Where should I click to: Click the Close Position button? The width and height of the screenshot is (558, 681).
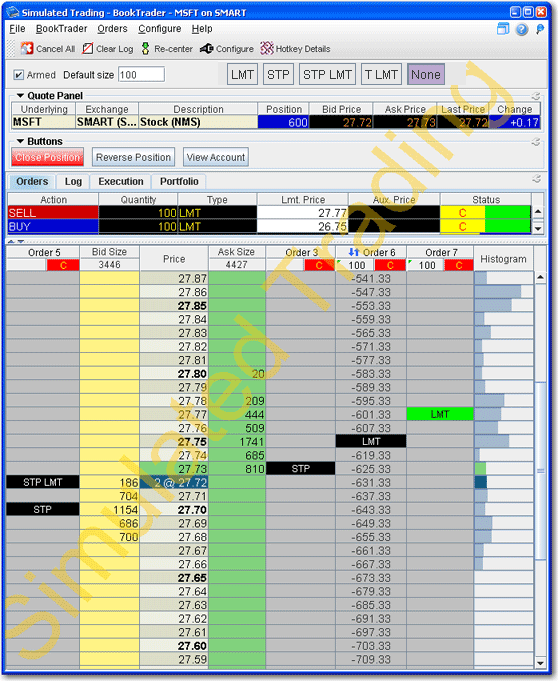(x=47, y=157)
